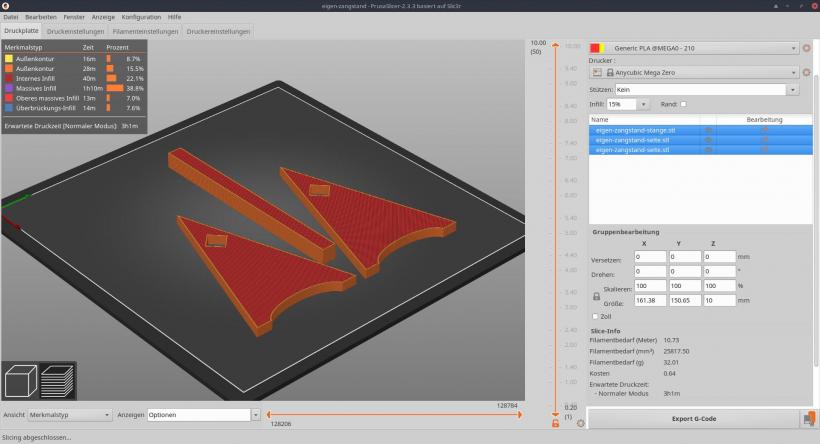Click the PrusaSlicer app icon in title bar
Viewport: 820px width, 444px height.
pyautogui.click(x=5, y=6)
